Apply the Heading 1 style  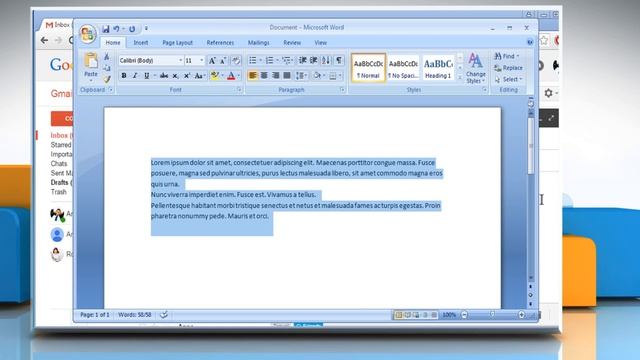point(438,68)
